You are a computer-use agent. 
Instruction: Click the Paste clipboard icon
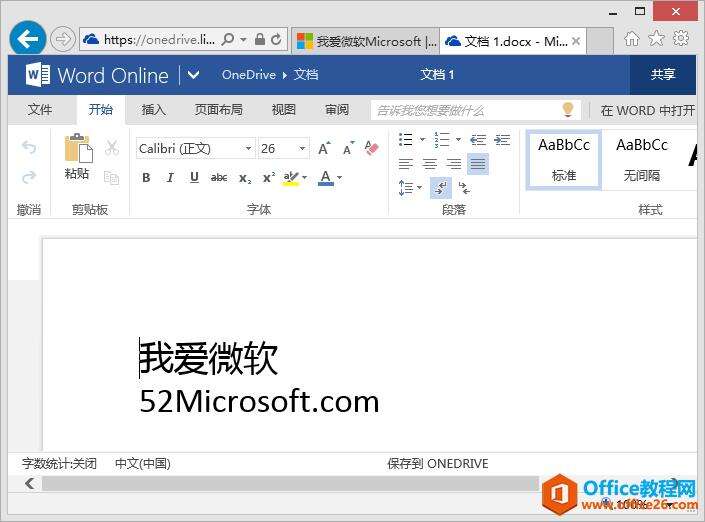(77, 150)
